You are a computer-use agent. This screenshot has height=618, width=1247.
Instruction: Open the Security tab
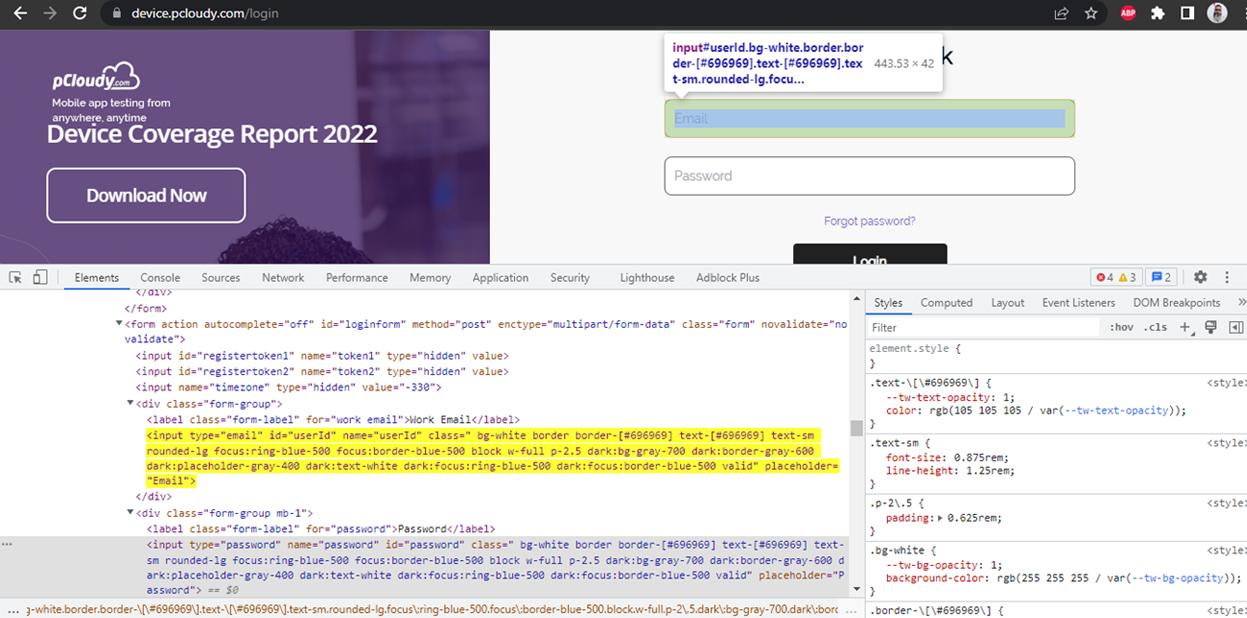point(570,277)
